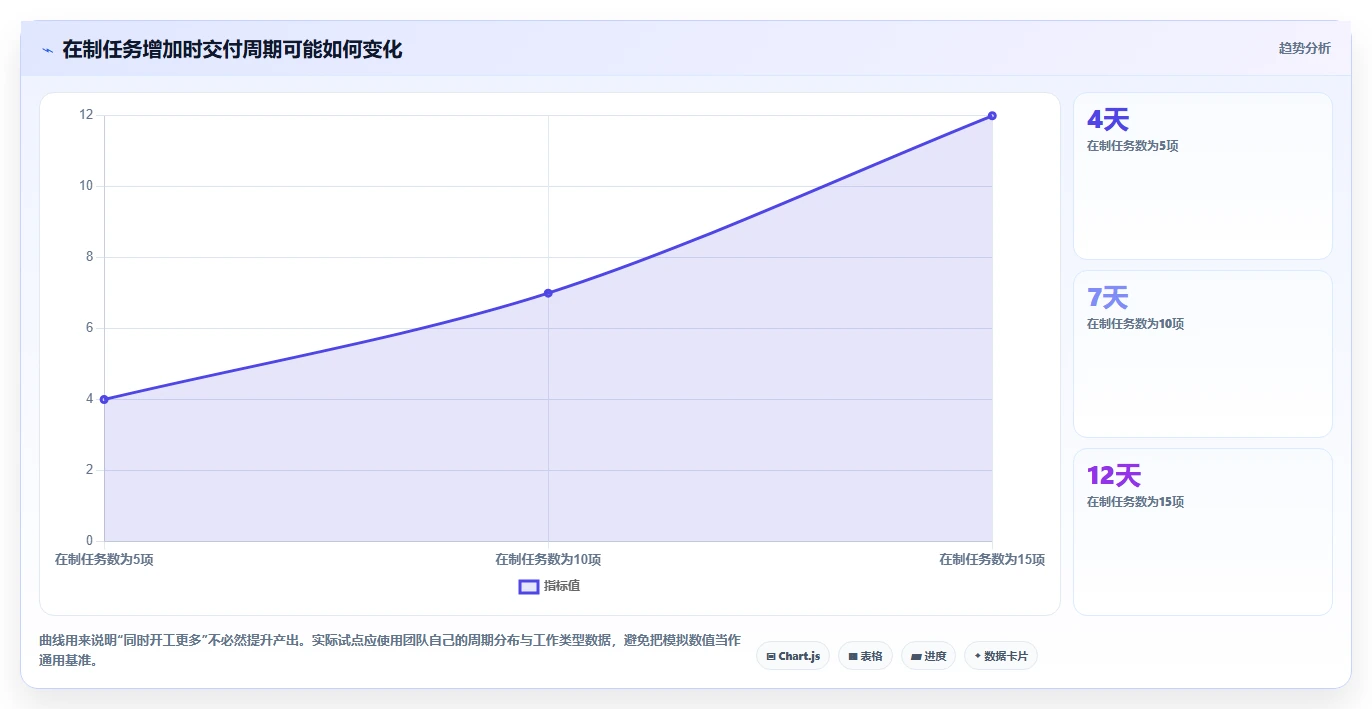The width and height of the screenshot is (1372, 709).
Task: Click the x-axis label 在制任务数为5项
Action: click(x=104, y=560)
